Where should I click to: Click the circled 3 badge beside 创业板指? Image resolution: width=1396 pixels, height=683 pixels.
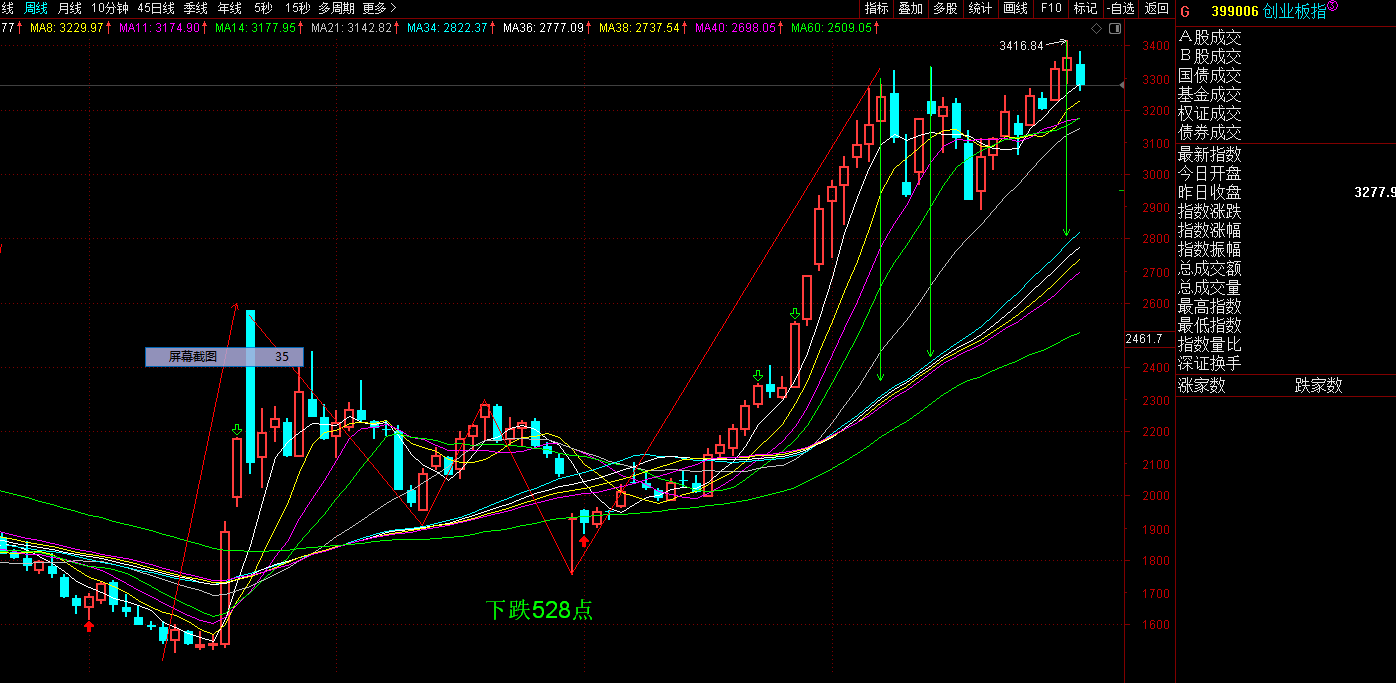pos(1332,7)
